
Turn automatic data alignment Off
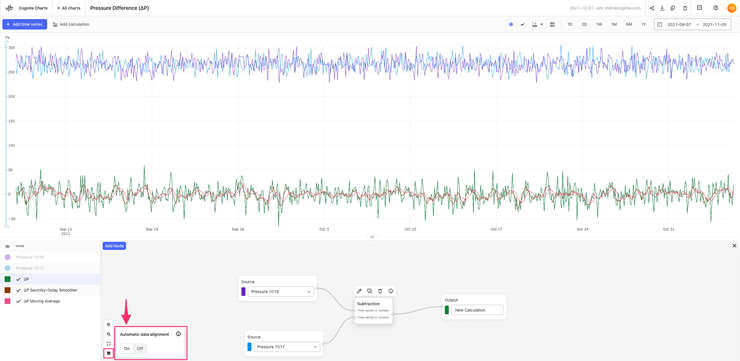pos(140,349)
